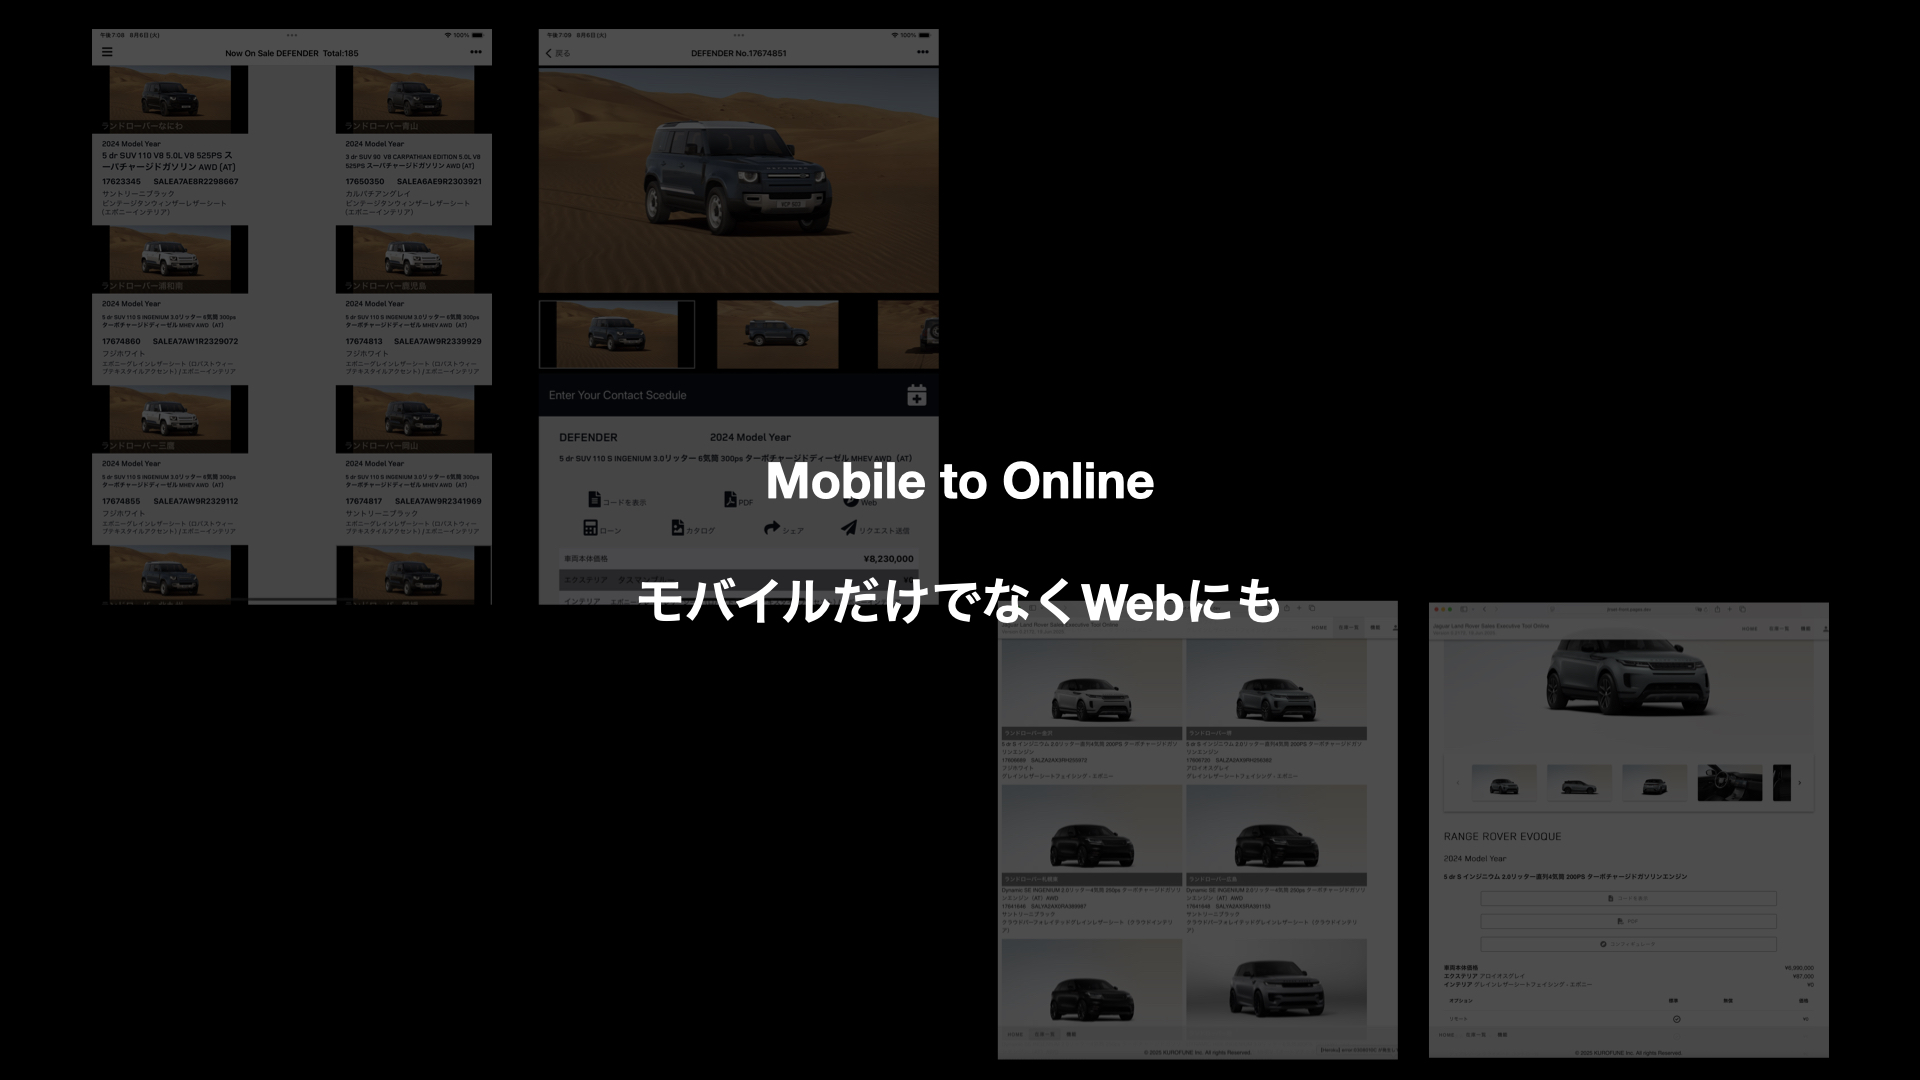The image size is (1920, 1080).
Task: Select the Evoque interior dashboard thumbnail
Action: [1729, 783]
